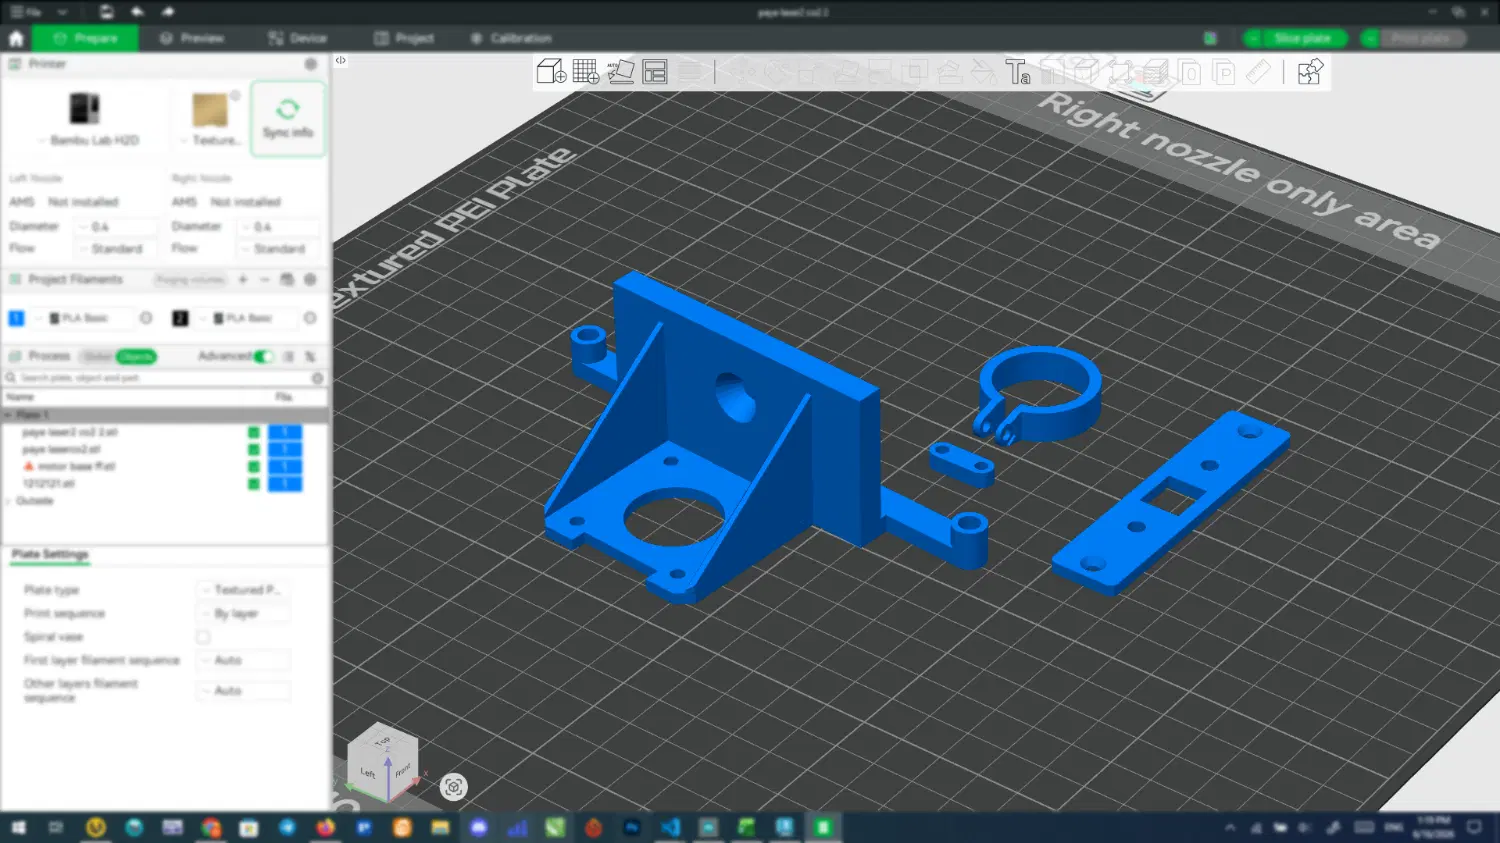The height and width of the screenshot is (843, 1500).
Task: Open the Assembly view puzzle icon
Action: pyautogui.click(x=1310, y=72)
